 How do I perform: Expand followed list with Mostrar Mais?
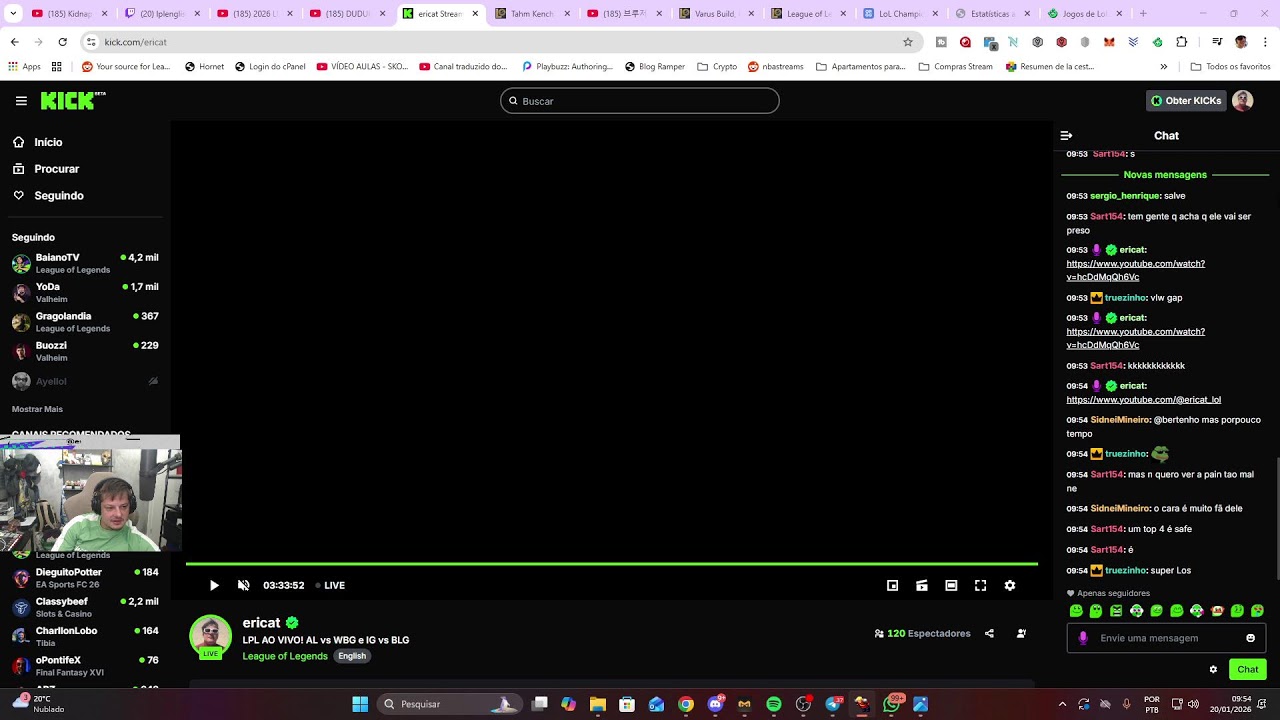pos(37,409)
